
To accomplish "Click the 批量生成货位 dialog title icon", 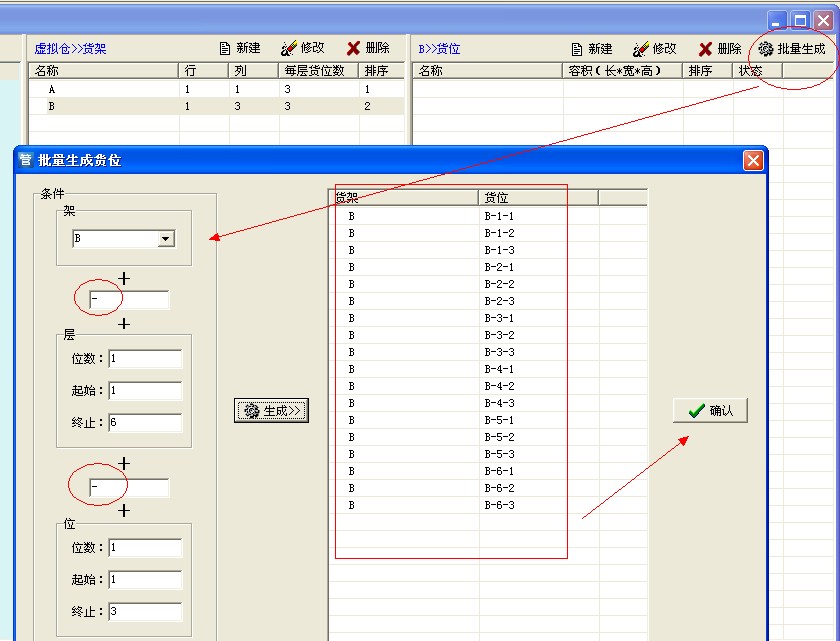I will pyautogui.click(x=25, y=160).
